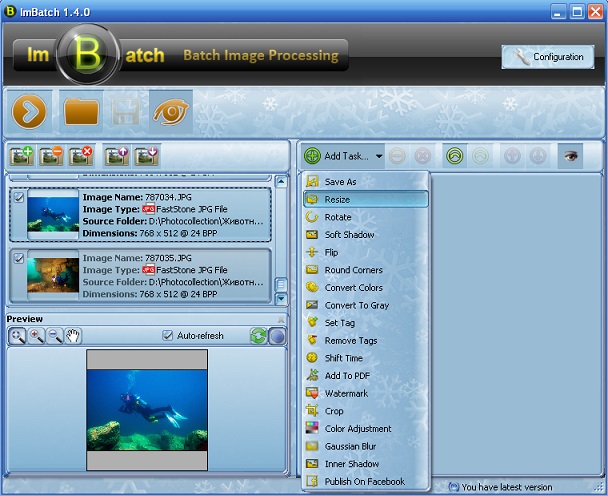This screenshot has width=608, height=496.
Task: Uncheck the 787034.JPG image checkbox
Action: [19, 198]
